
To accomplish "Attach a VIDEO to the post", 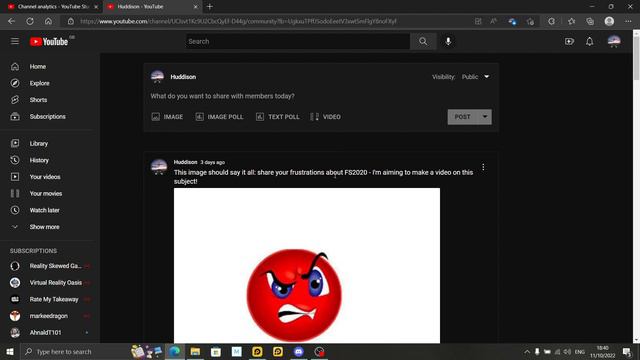I will tap(326, 117).
